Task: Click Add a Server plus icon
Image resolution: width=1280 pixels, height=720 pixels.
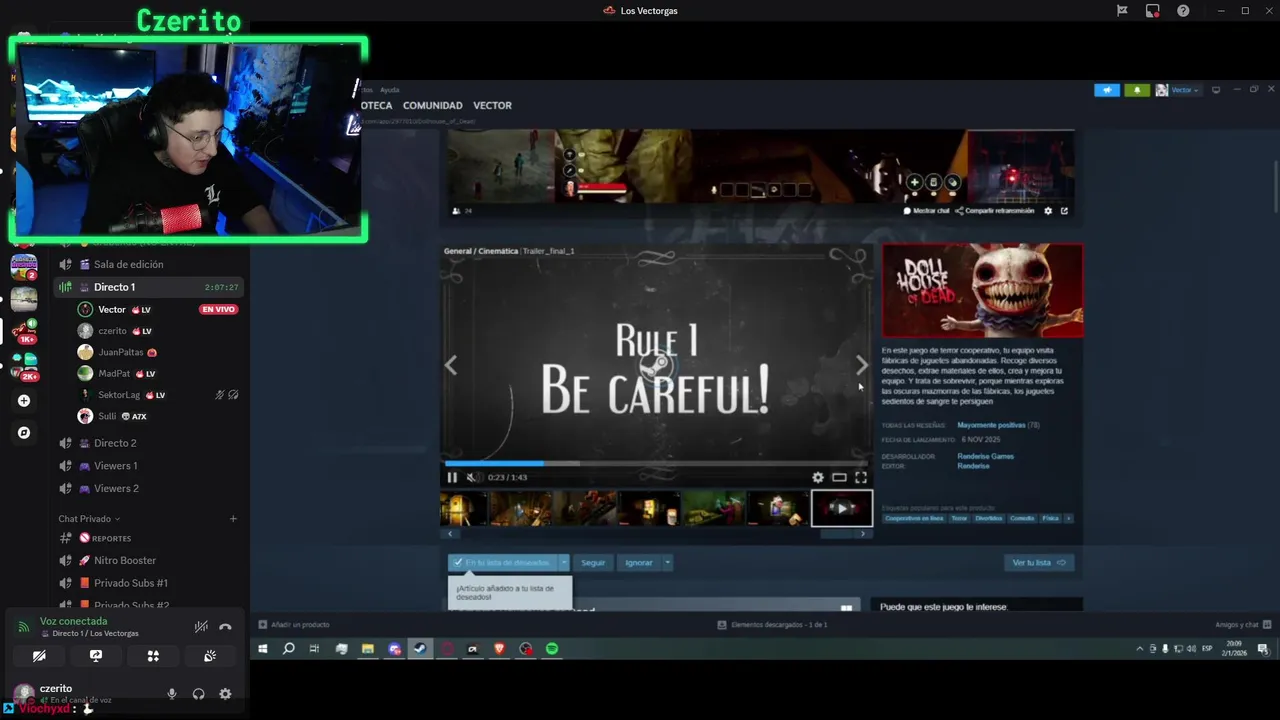Action: click(24, 401)
